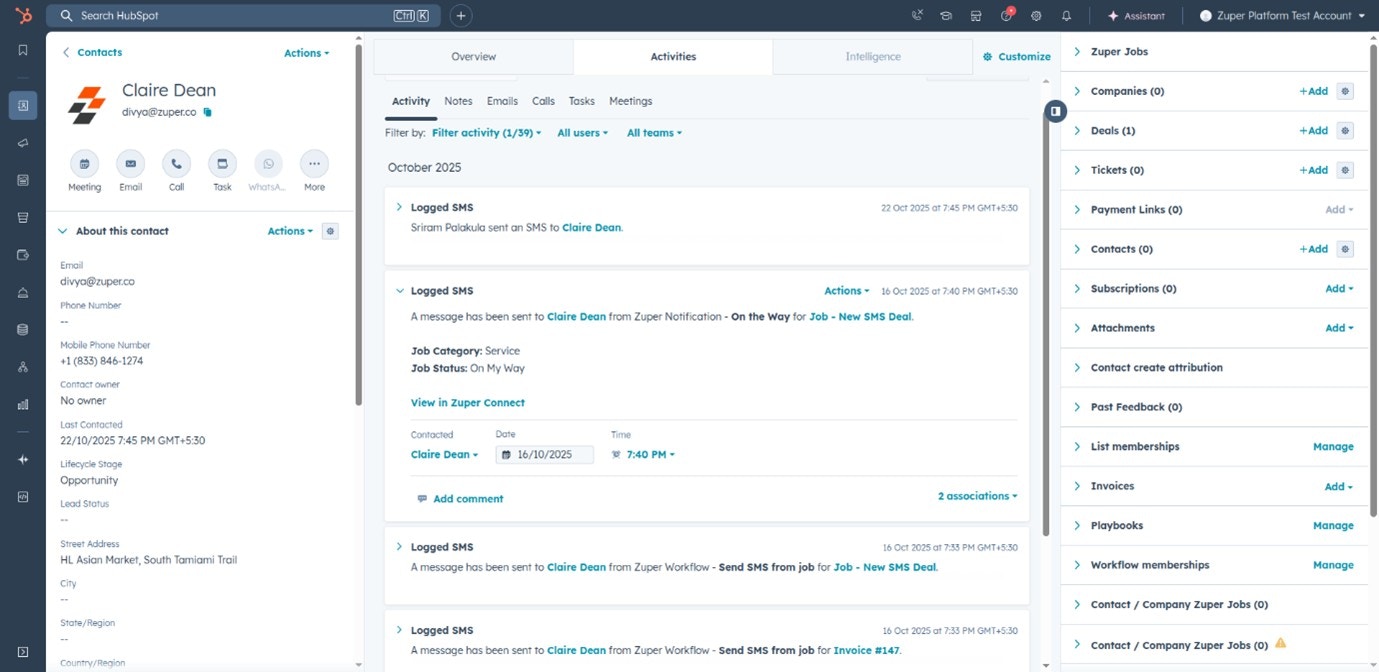The image size is (1379, 672).
Task: Expand the 22 Oct Logged SMS entry
Action: coord(399,207)
